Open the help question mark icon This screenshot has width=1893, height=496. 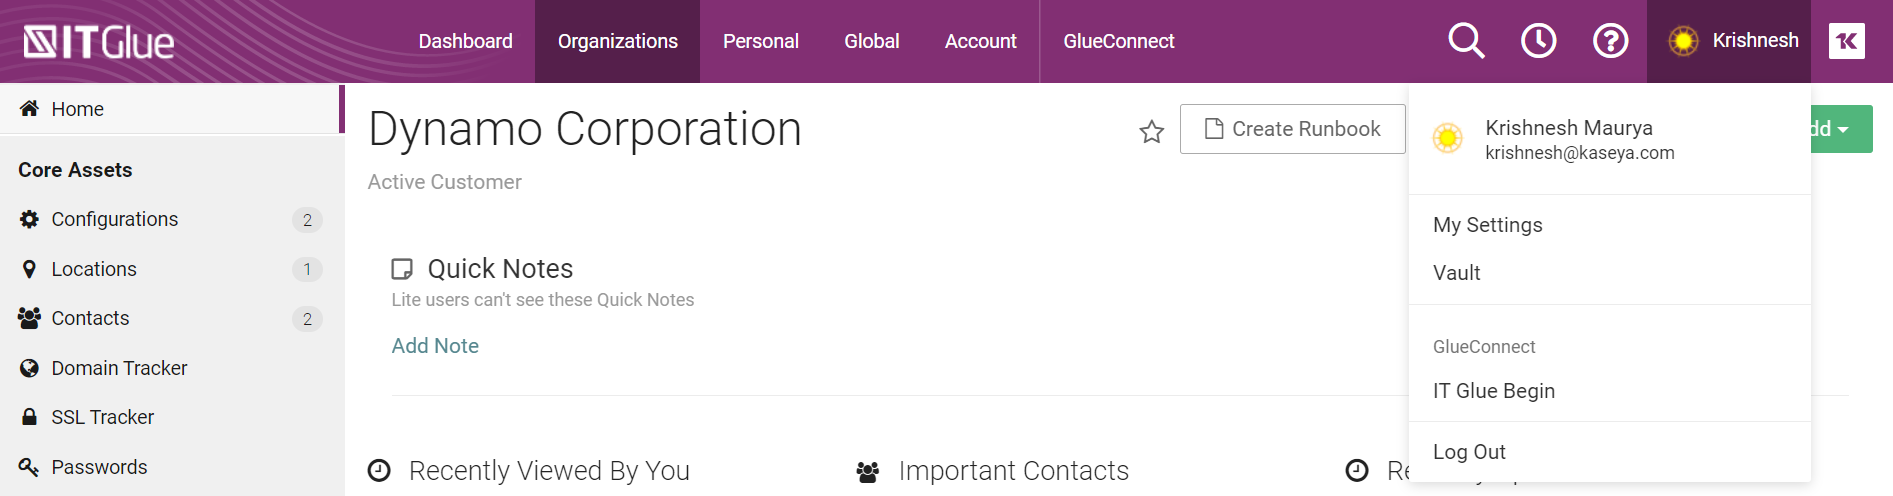(1610, 41)
